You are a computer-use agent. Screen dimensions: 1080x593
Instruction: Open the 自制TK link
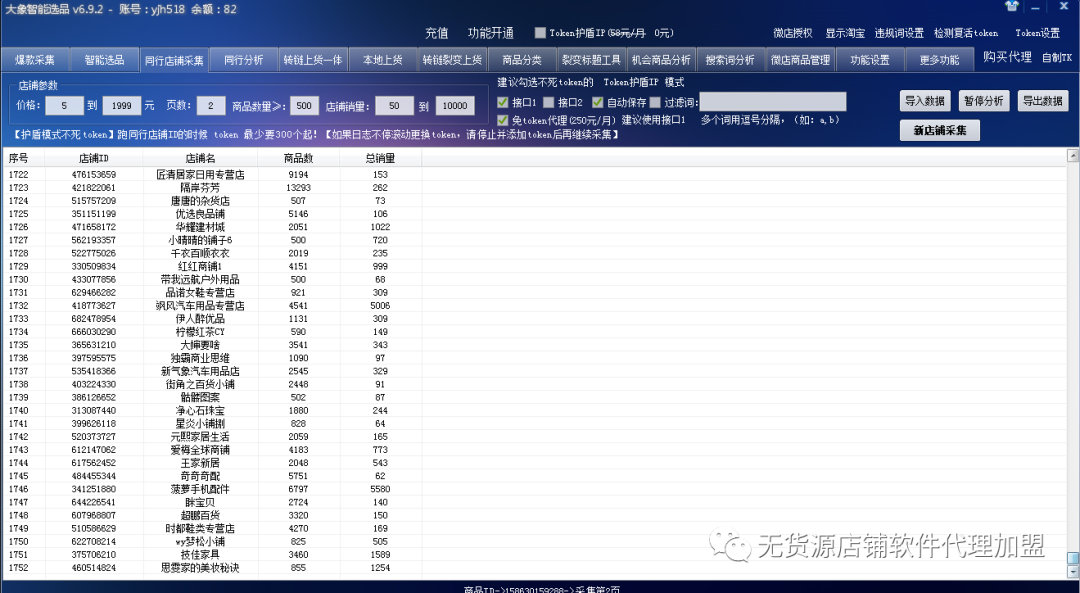pyautogui.click(x=1057, y=58)
